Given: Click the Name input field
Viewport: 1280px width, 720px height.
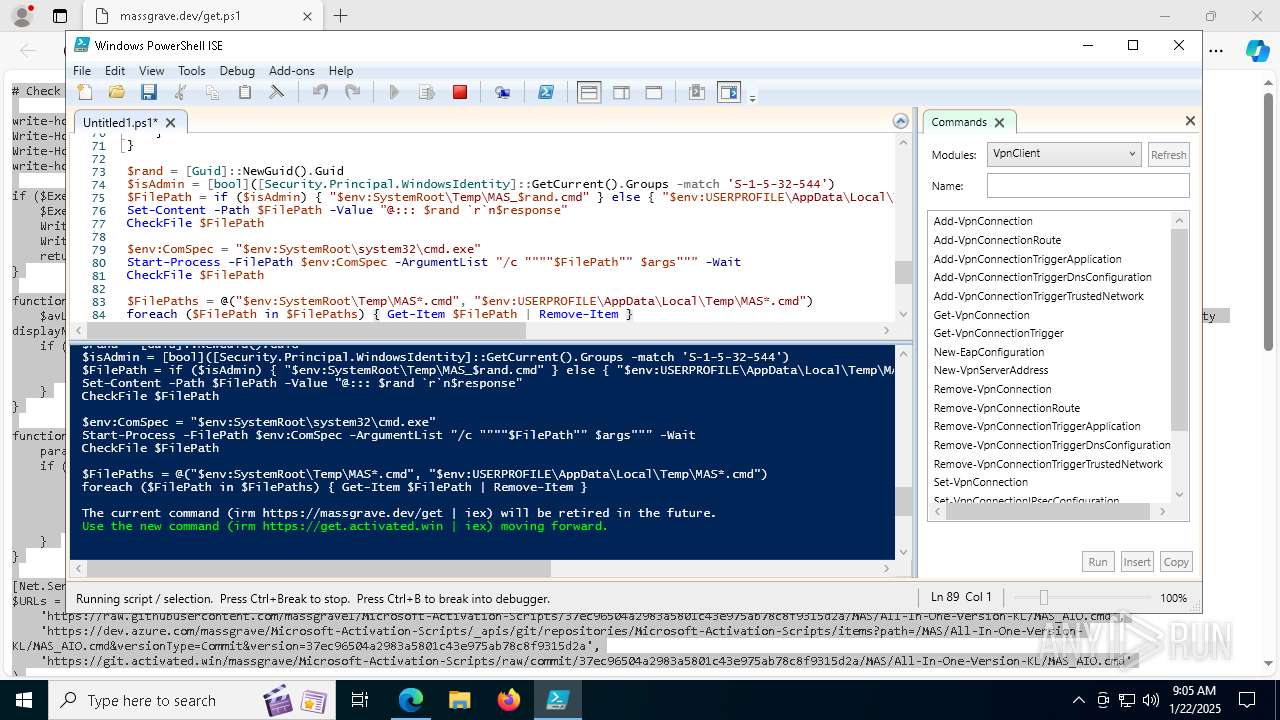Looking at the screenshot, I should point(1087,186).
